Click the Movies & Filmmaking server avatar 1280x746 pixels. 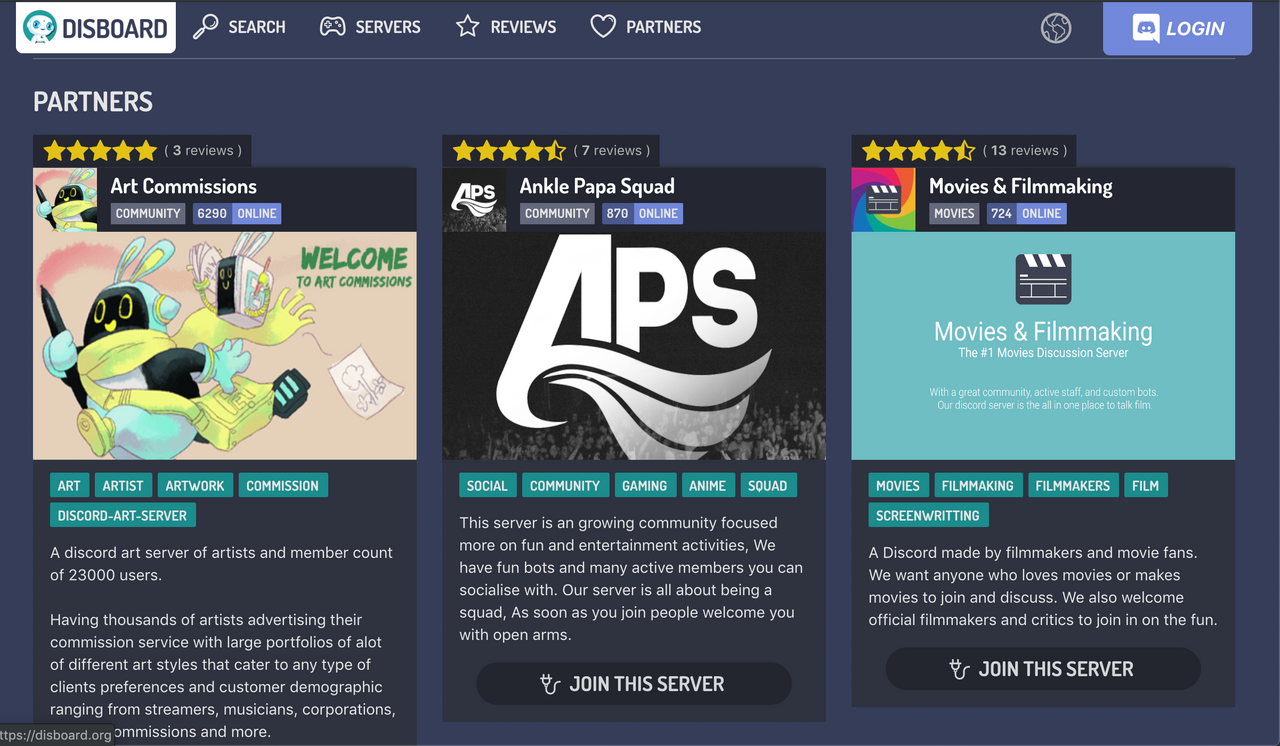[883, 200]
